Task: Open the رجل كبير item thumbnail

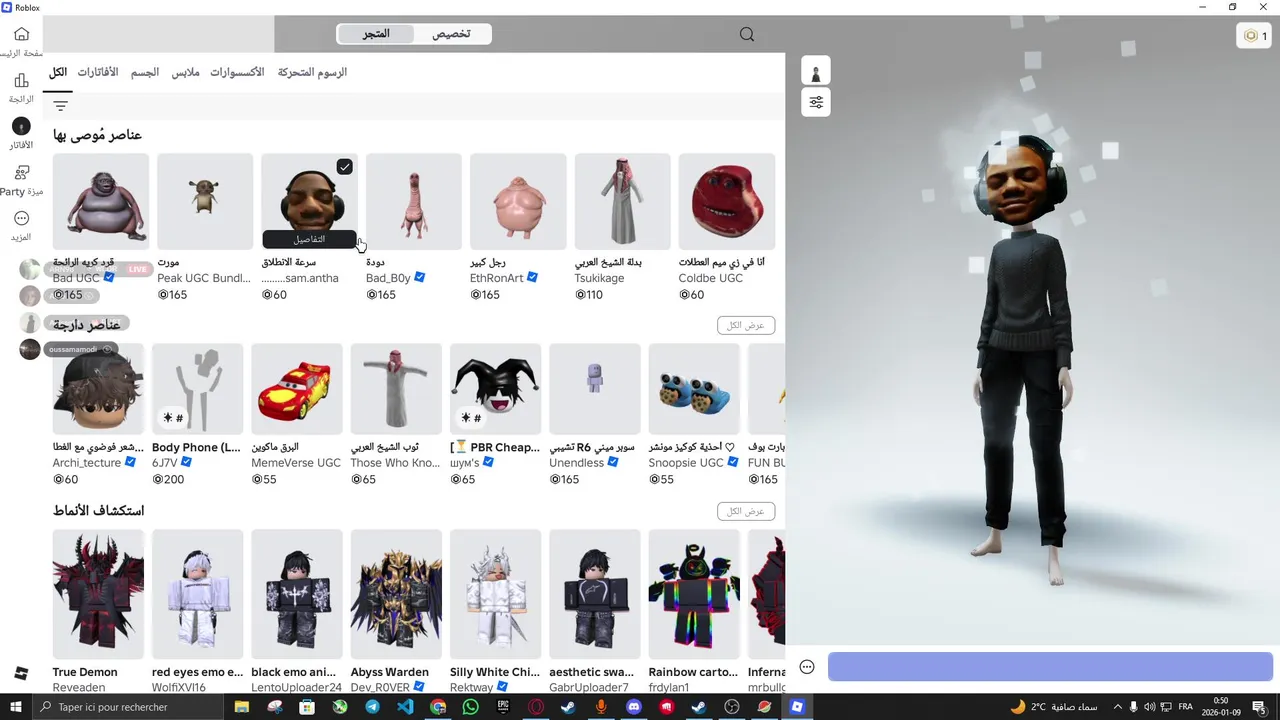Action: click(518, 201)
